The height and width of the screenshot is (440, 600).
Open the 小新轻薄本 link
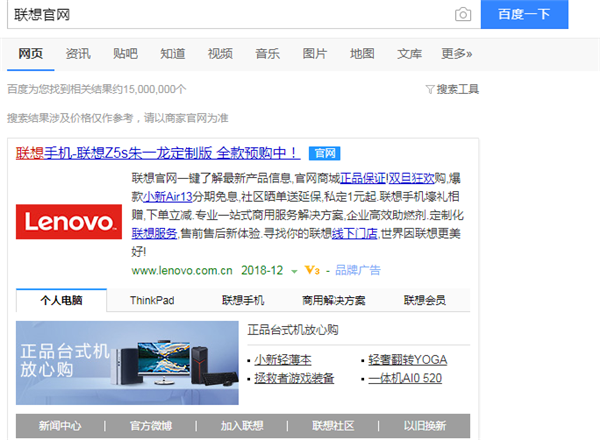point(283,360)
